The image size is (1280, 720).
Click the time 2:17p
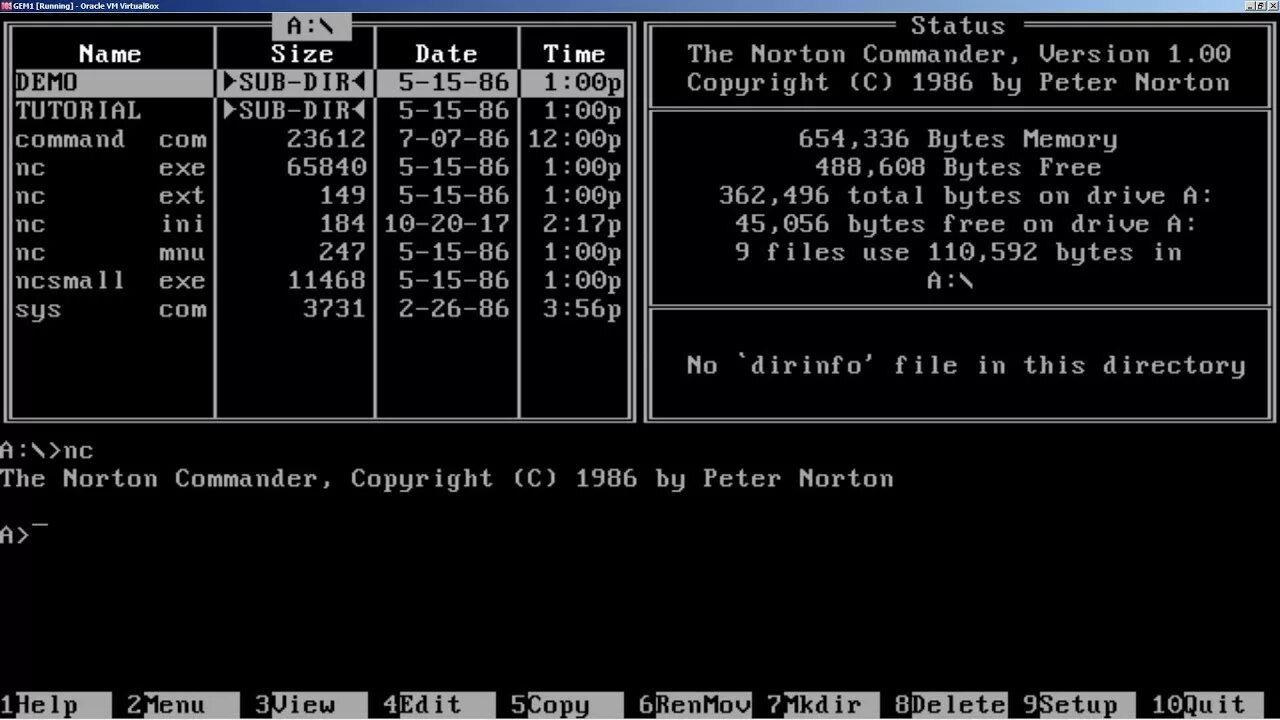click(x=582, y=224)
